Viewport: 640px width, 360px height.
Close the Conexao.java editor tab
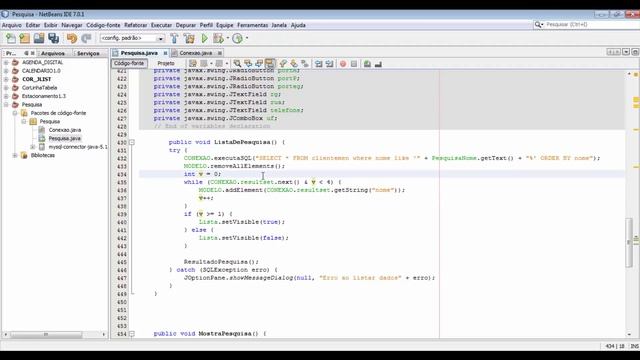pos(220,53)
